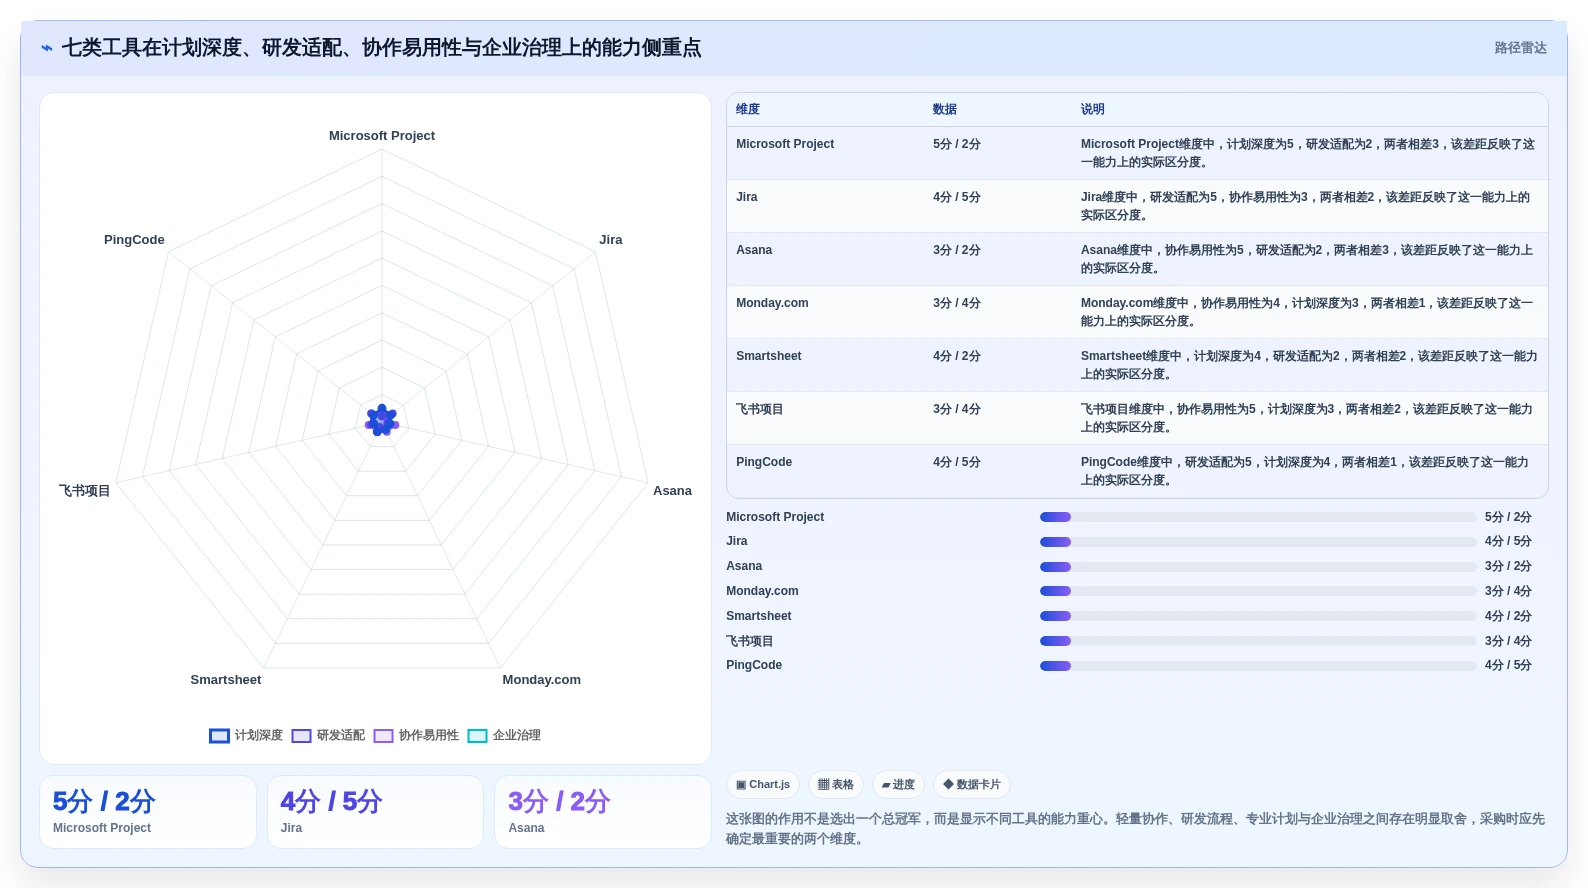This screenshot has width=1588, height=888.
Task: Toggle the 协作易用性 legend series
Action: [x=416, y=735]
